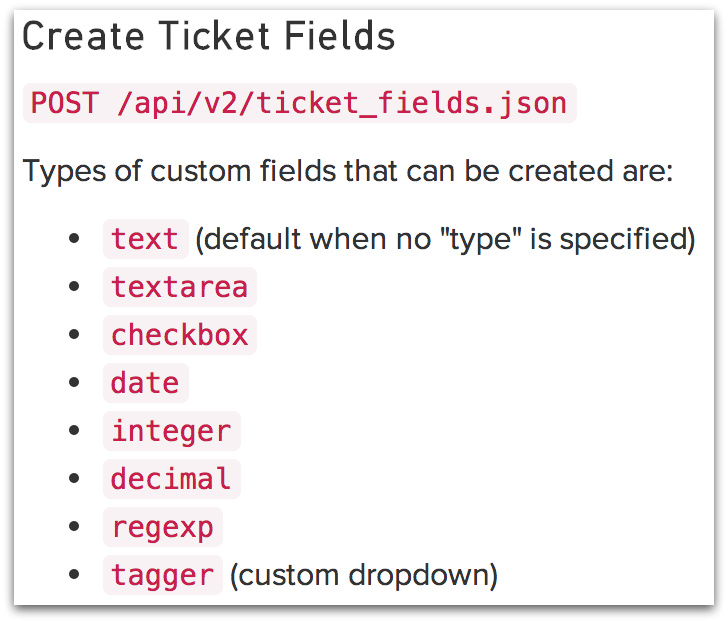
Task: Click the POST /api/v2/ticket_fields.json endpoint code
Action: 299,103
